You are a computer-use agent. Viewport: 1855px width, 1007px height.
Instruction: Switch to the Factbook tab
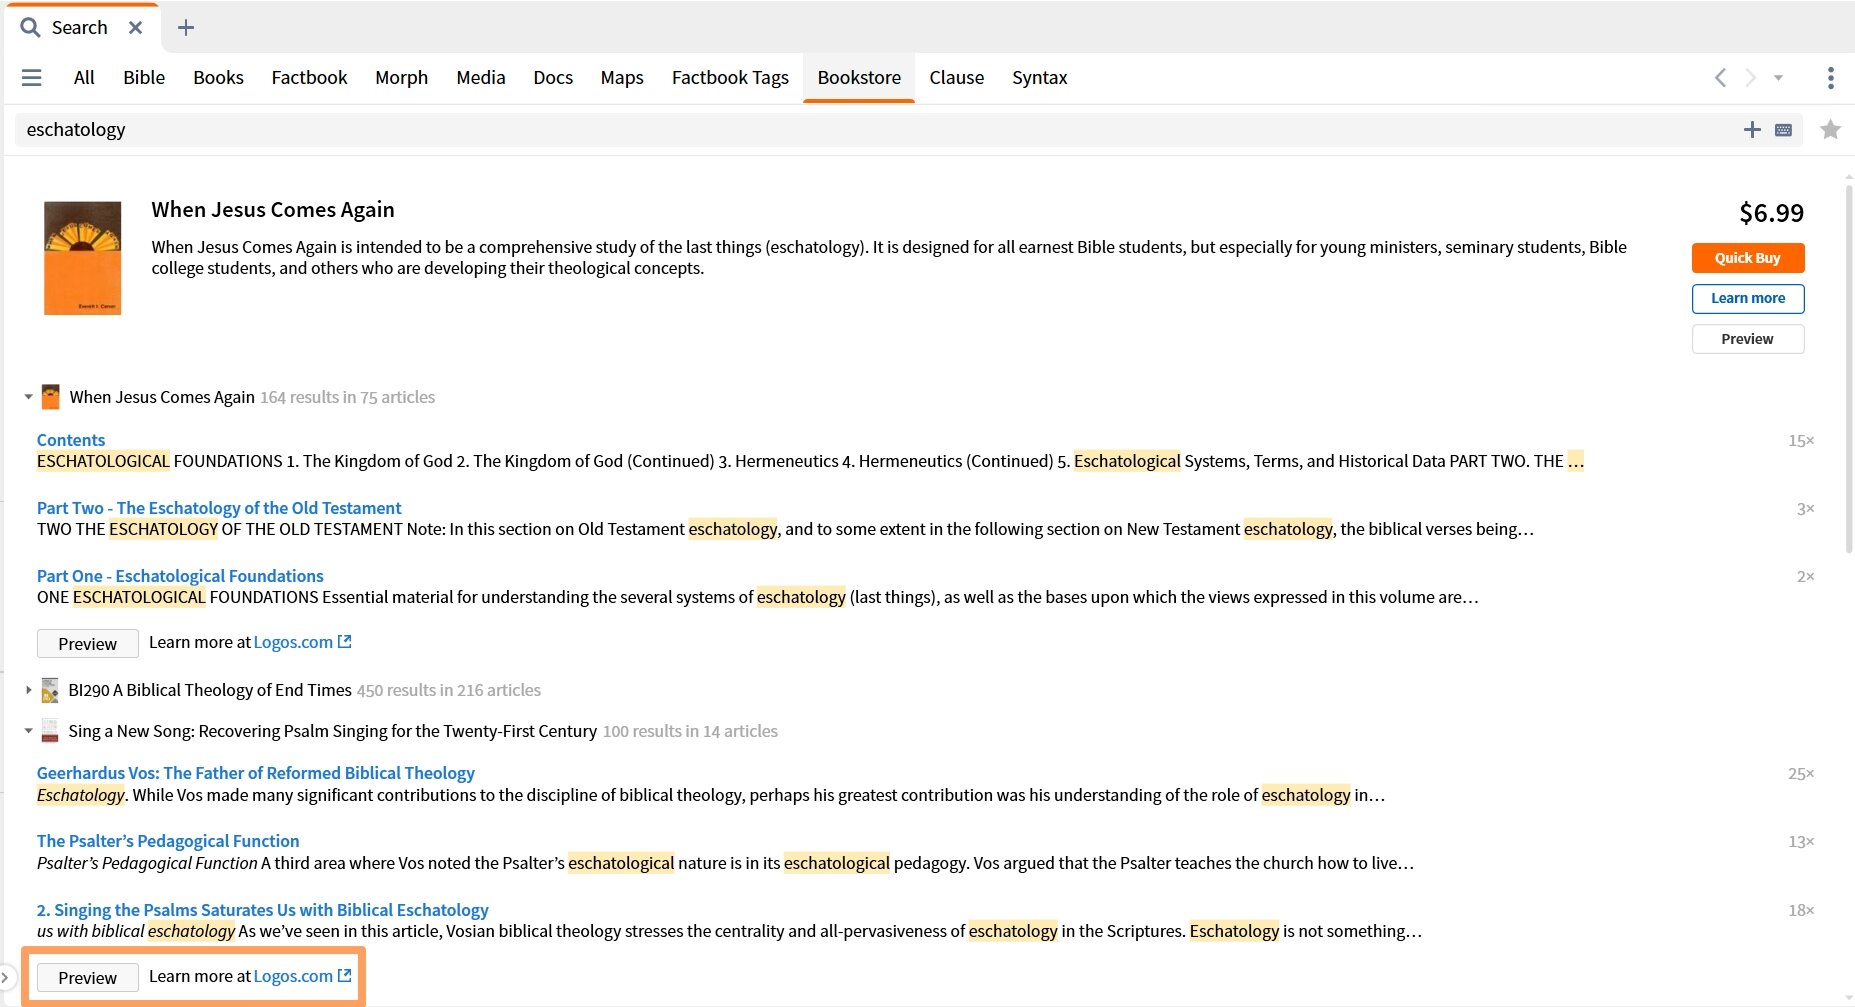[x=309, y=78]
